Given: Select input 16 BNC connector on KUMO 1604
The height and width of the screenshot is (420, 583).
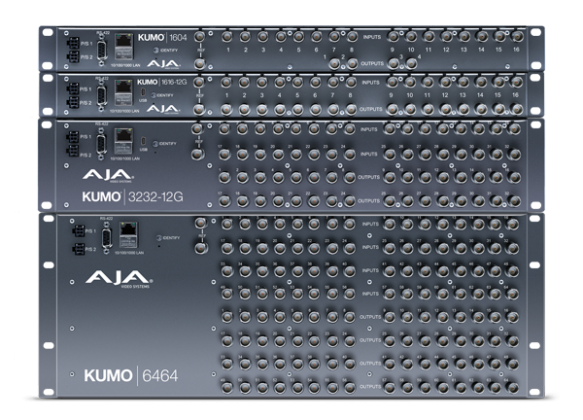Looking at the screenshot, I should coord(517,36).
